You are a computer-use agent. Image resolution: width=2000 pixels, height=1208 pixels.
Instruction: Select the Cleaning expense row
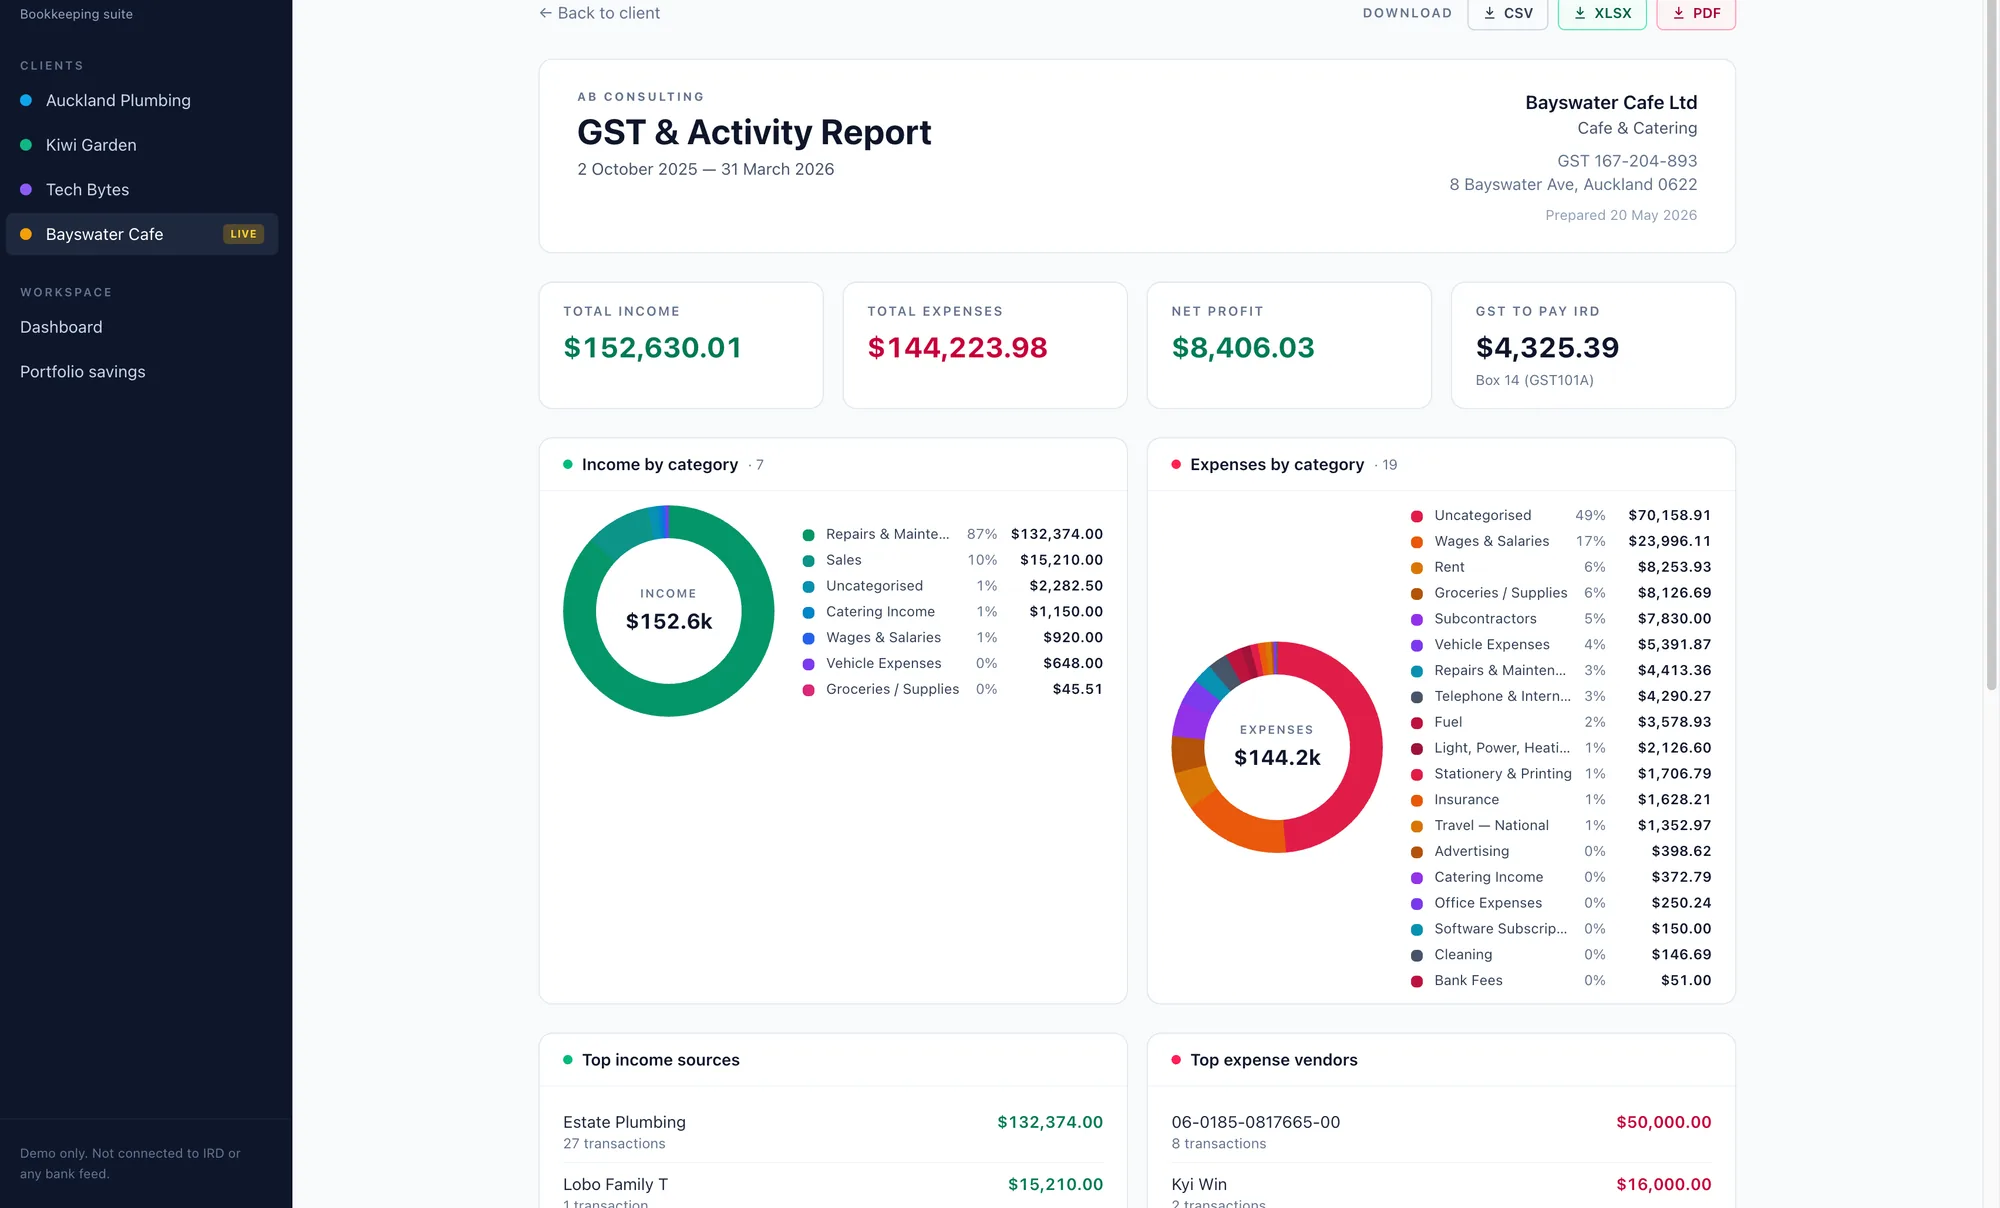click(x=1560, y=955)
